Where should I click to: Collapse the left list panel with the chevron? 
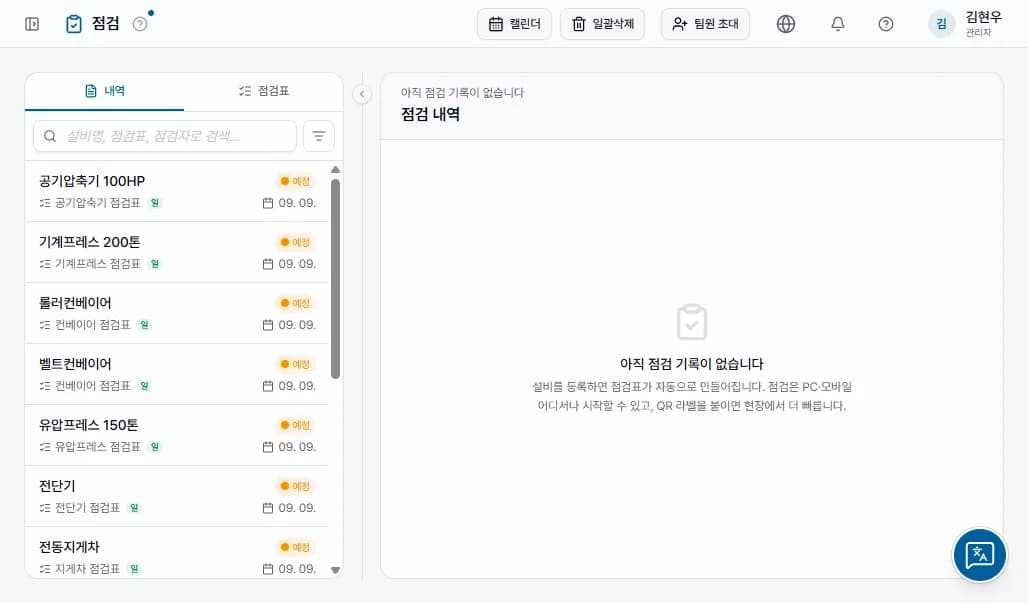pos(362,94)
